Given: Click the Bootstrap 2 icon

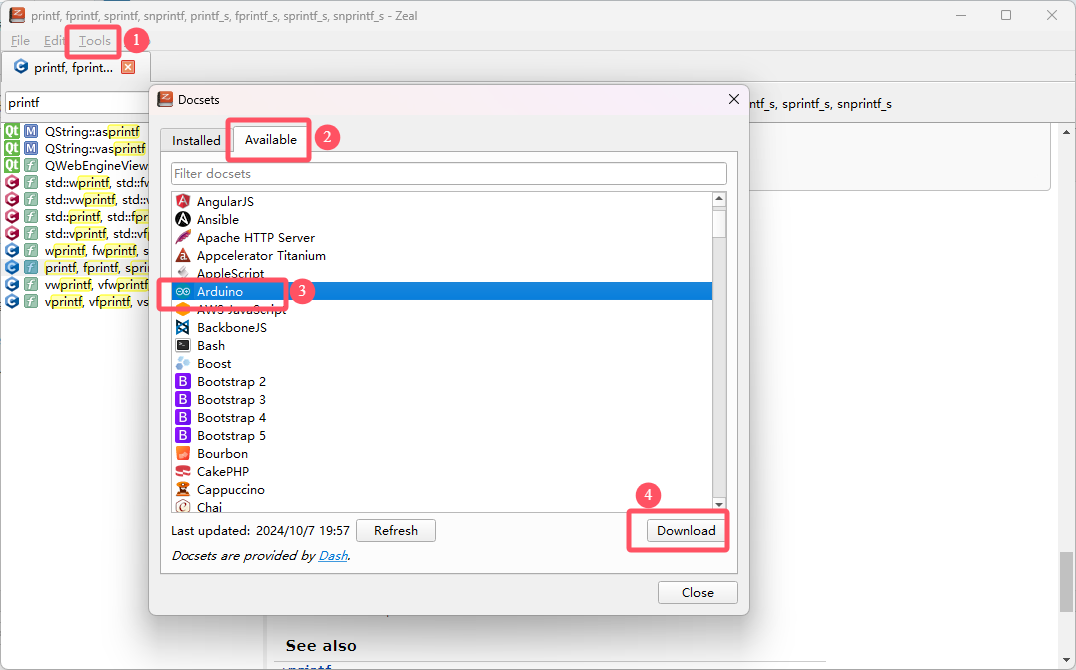Looking at the screenshot, I should (183, 381).
